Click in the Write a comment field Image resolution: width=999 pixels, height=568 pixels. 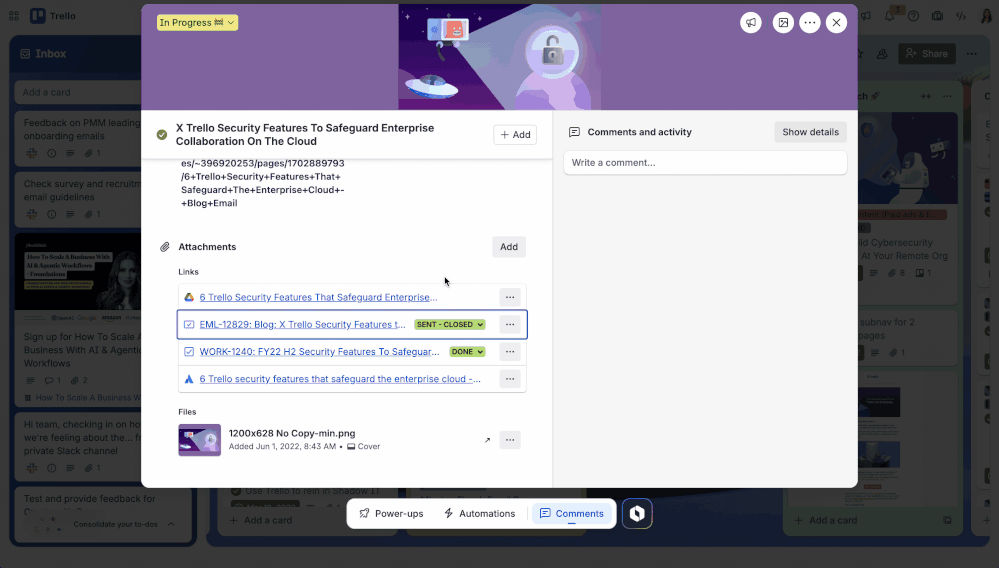705,162
